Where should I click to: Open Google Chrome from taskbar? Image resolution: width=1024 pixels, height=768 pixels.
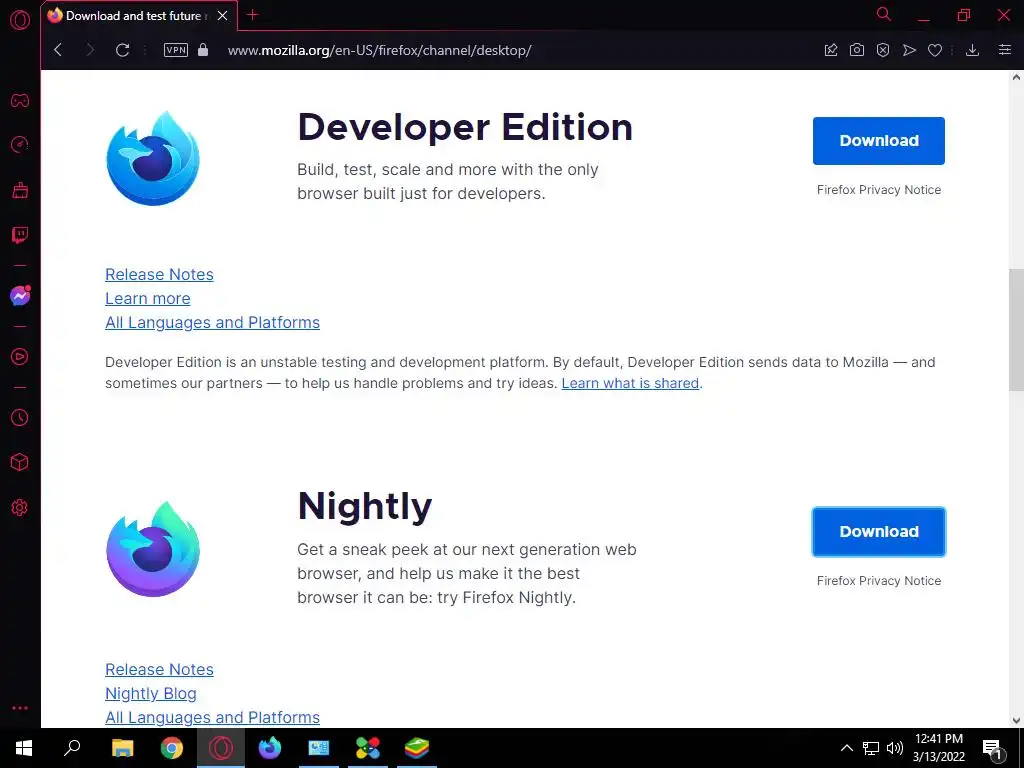tap(172, 748)
